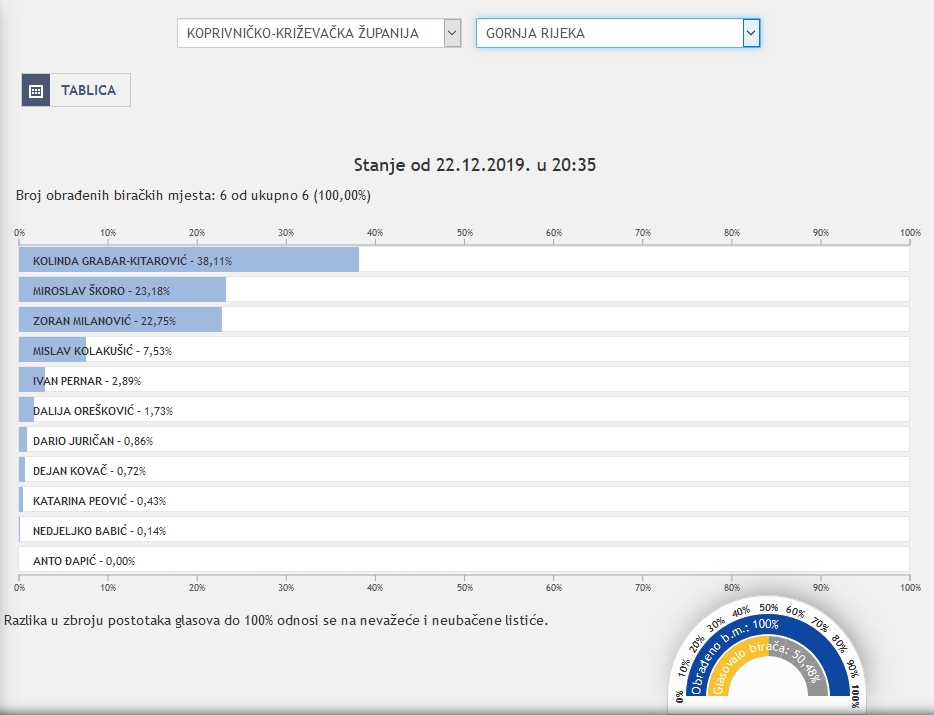
Task: Click the table grid icon beside TABLICA
Action: click(36, 90)
